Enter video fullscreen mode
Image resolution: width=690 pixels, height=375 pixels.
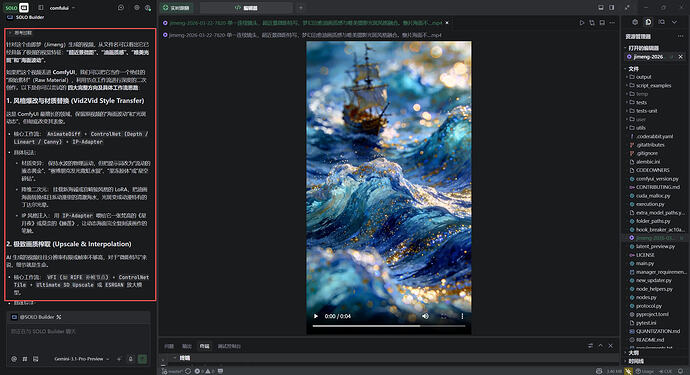click(x=444, y=316)
